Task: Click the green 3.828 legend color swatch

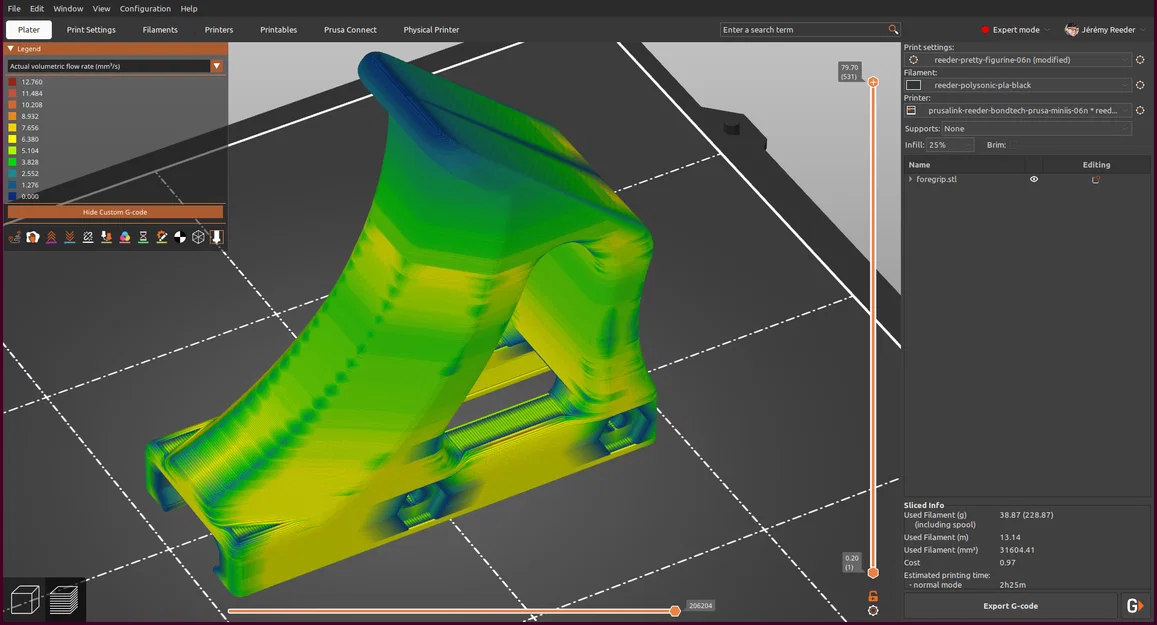Action: pos(12,162)
